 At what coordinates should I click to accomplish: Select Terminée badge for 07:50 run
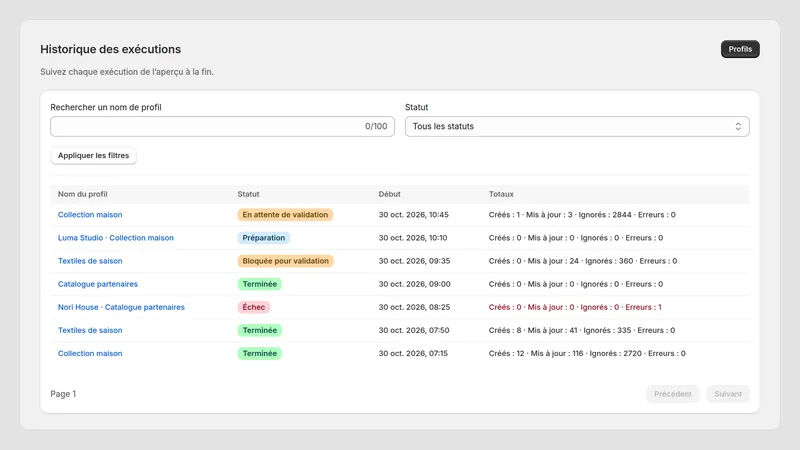point(259,330)
